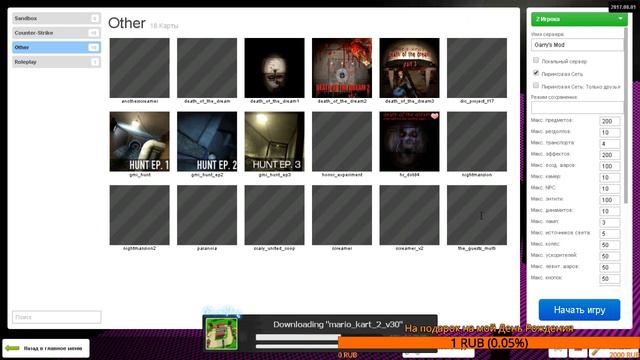Select the Hunt Ep. 2 map
Screen dimensions: 640x360
point(207,141)
